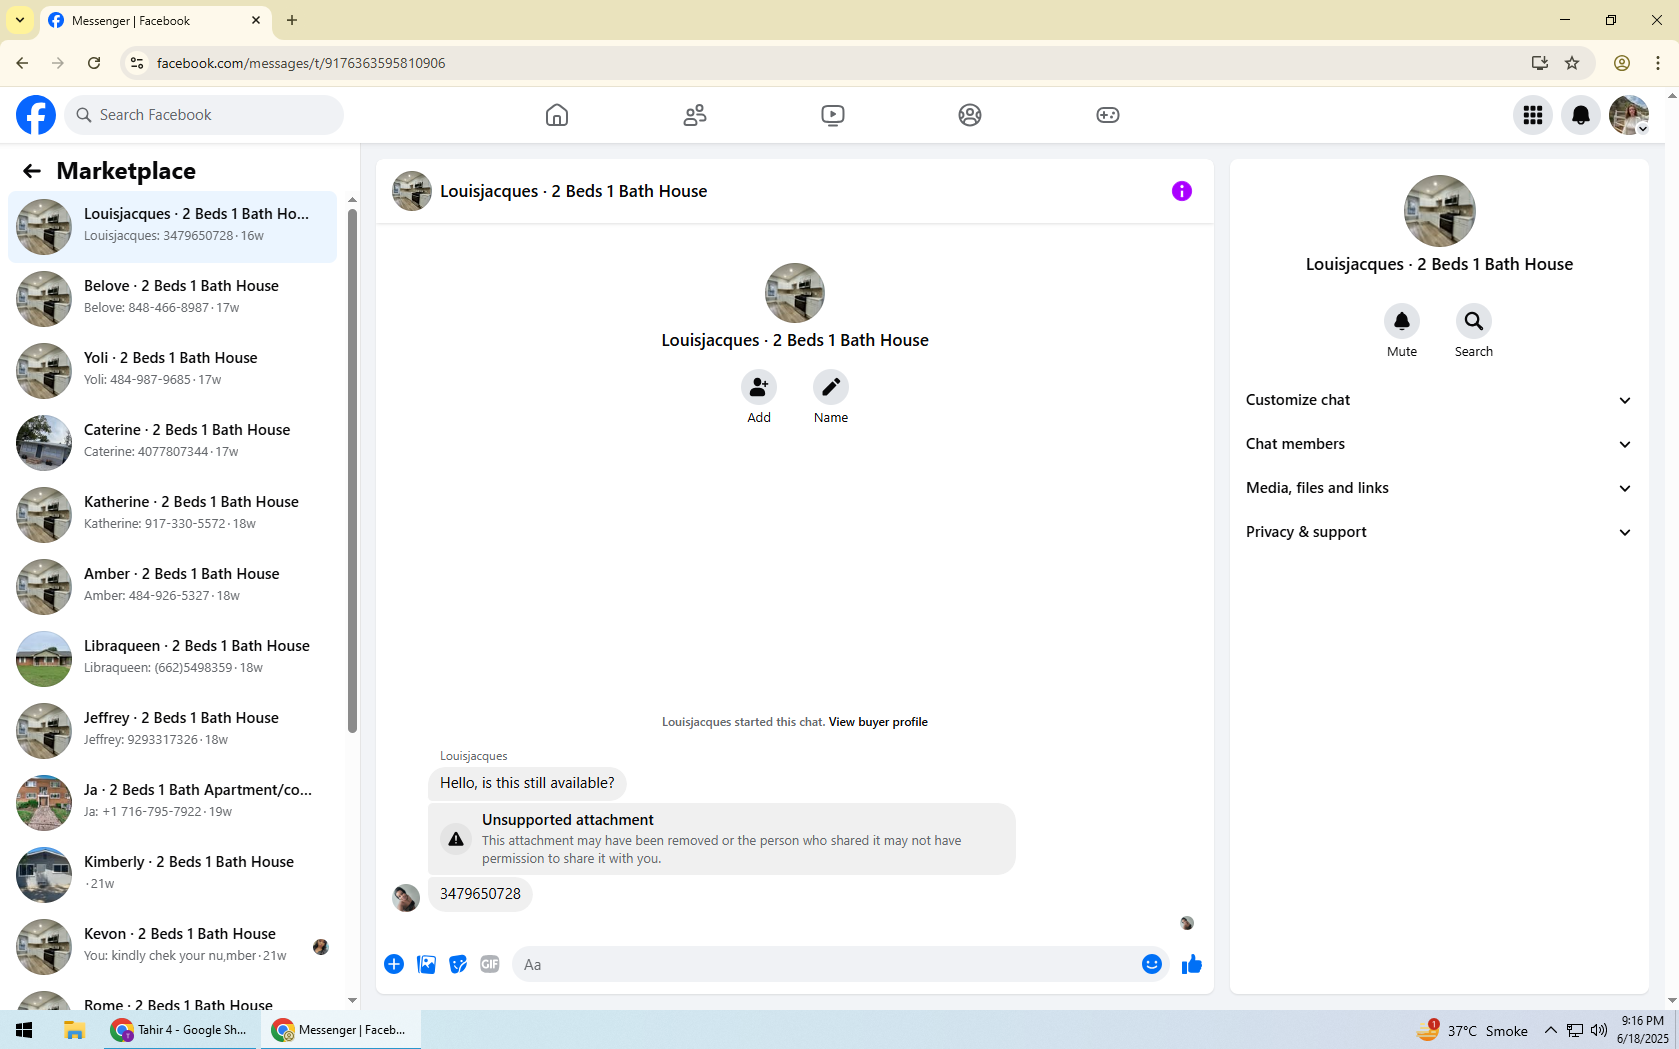
Task: Open the Groups icon in top navigation
Action: pos(970,115)
